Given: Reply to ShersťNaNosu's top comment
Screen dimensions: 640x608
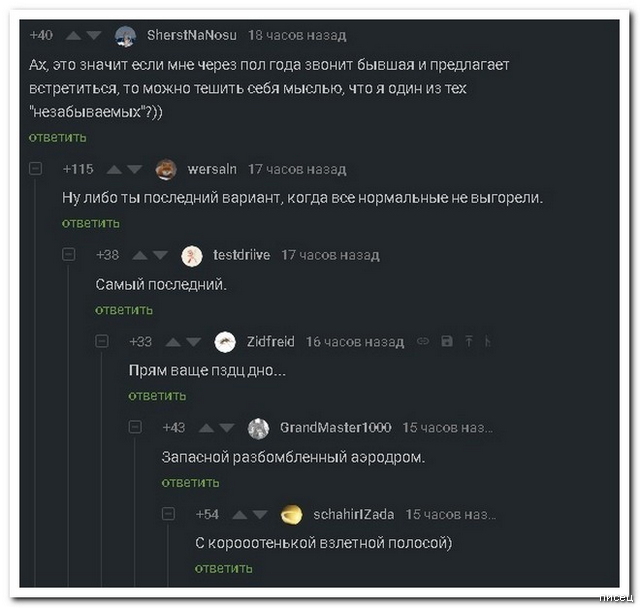Looking at the screenshot, I should coord(57,137).
